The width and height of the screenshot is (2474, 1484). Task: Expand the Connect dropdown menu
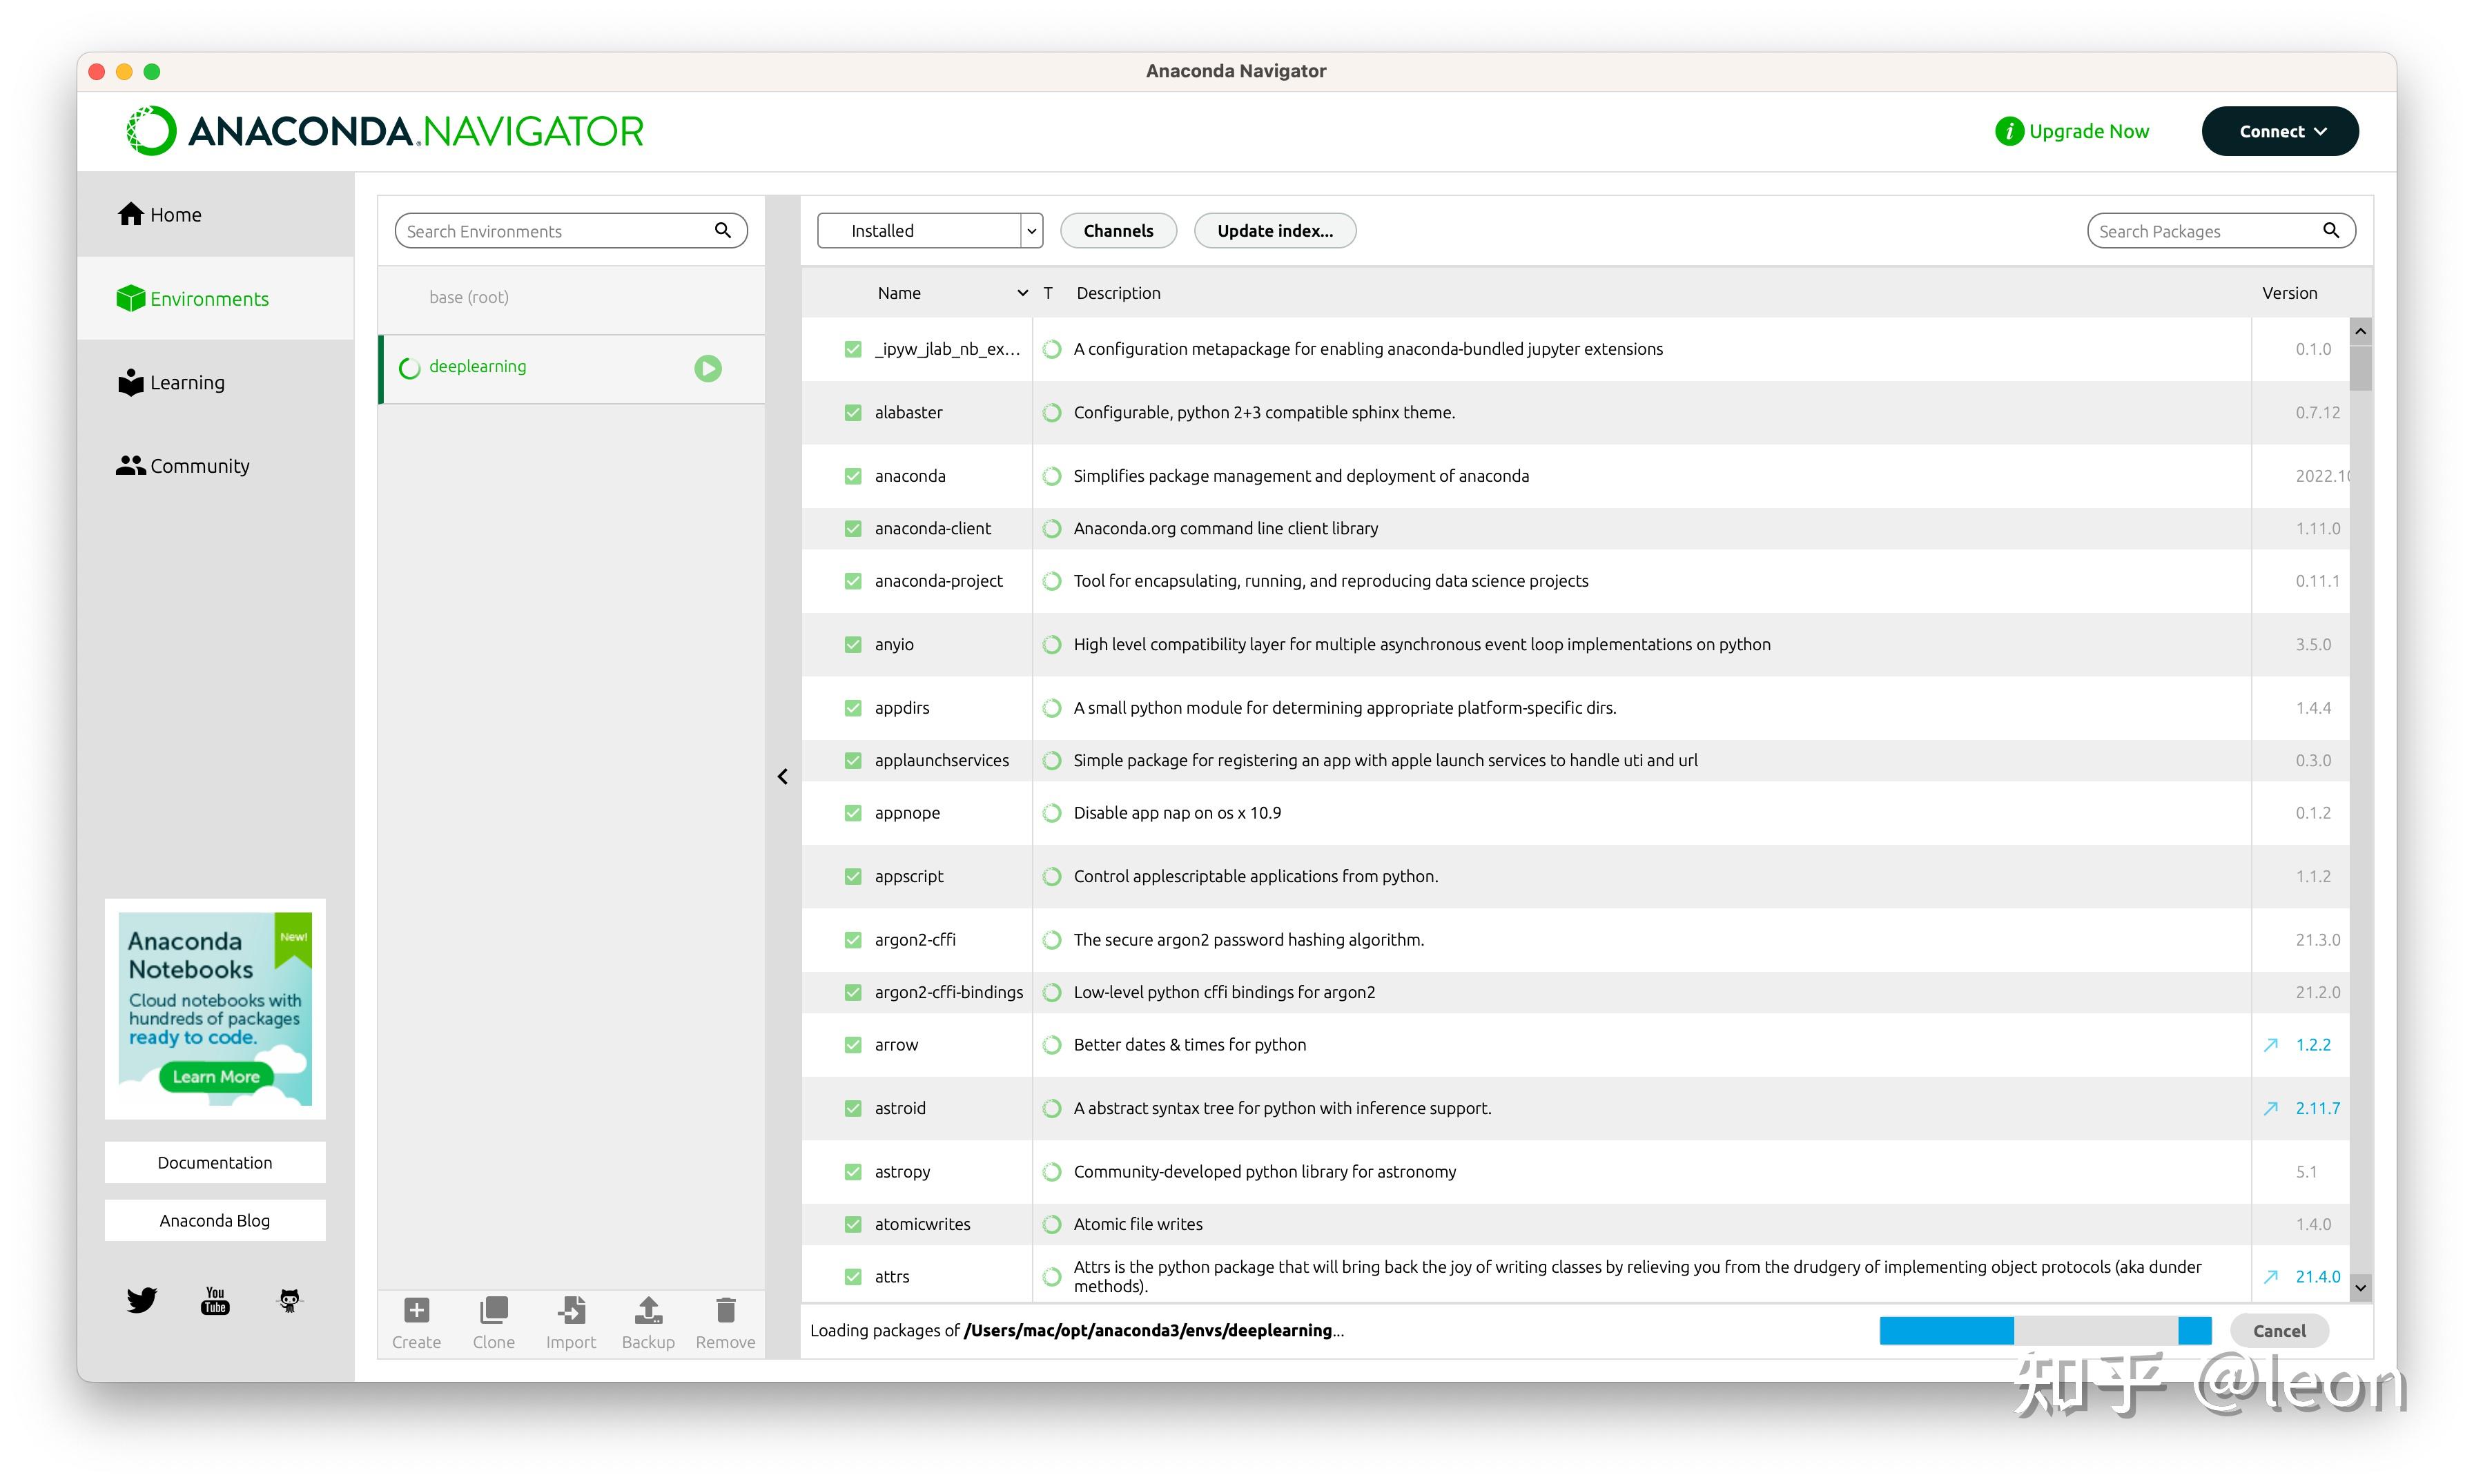click(x=2280, y=131)
